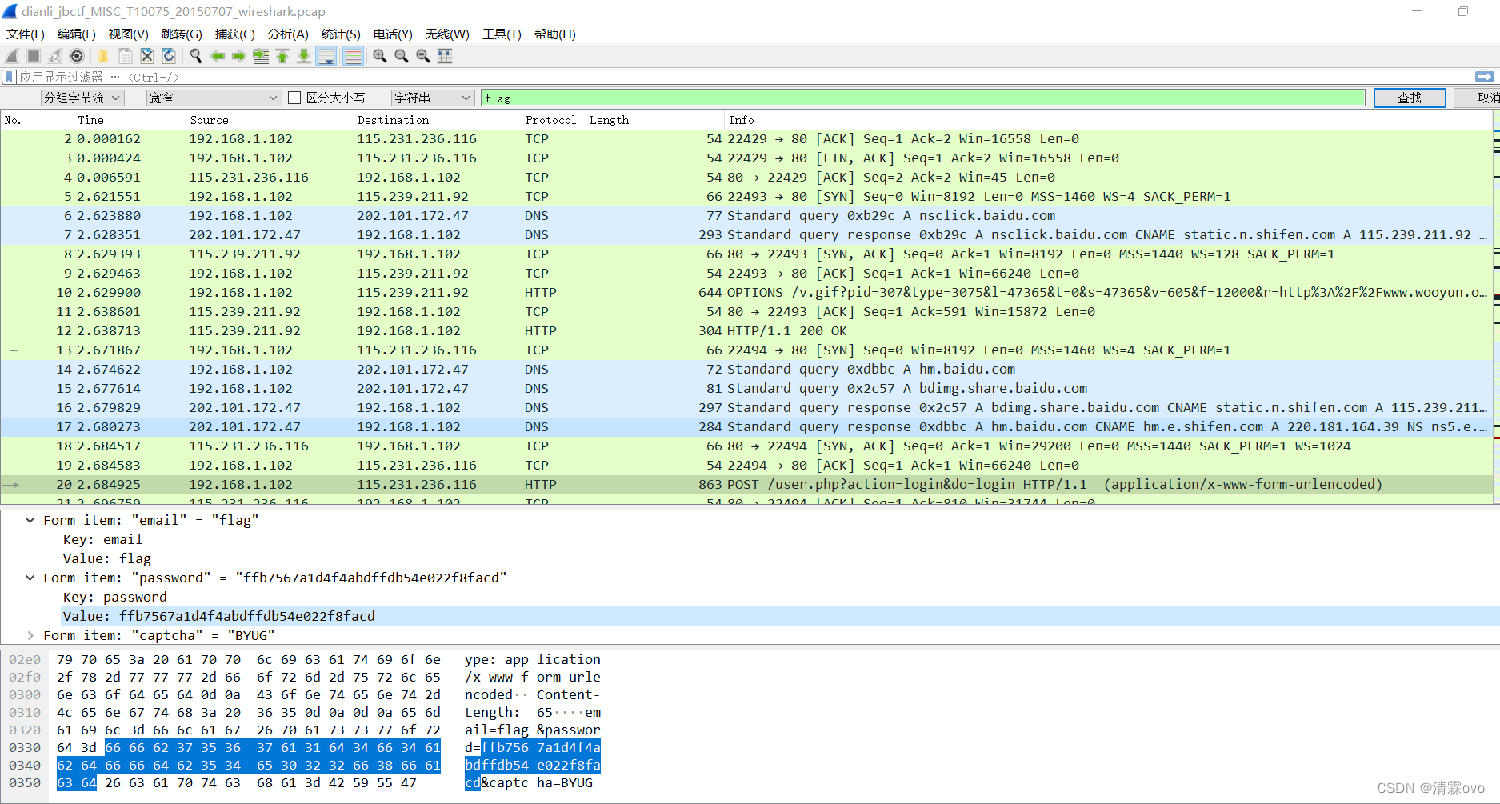Open the 编辑(E) menu
Image resolution: width=1500 pixels, height=804 pixels.
coord(76,34)
